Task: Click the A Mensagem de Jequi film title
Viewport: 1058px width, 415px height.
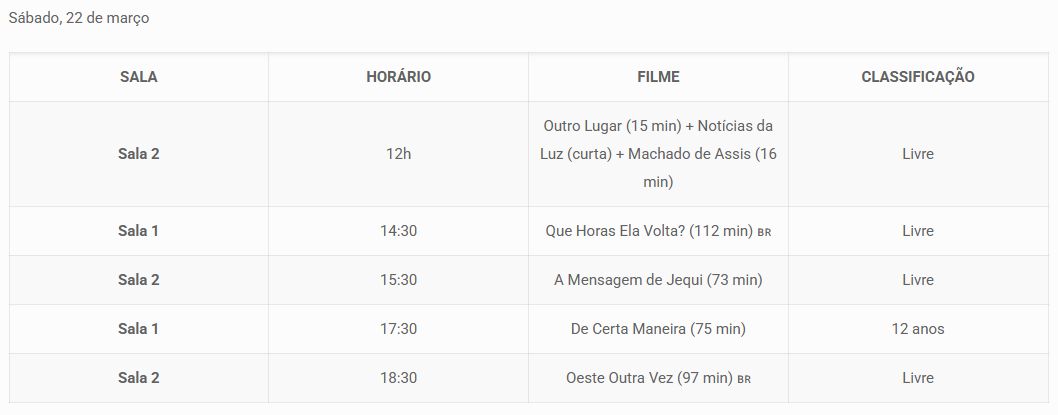Action: 658,280
